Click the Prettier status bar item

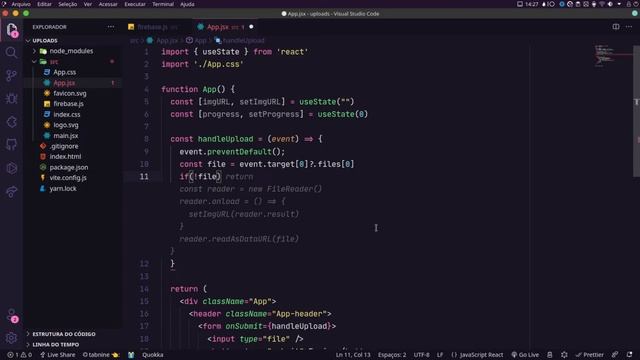tap(589, 355)
